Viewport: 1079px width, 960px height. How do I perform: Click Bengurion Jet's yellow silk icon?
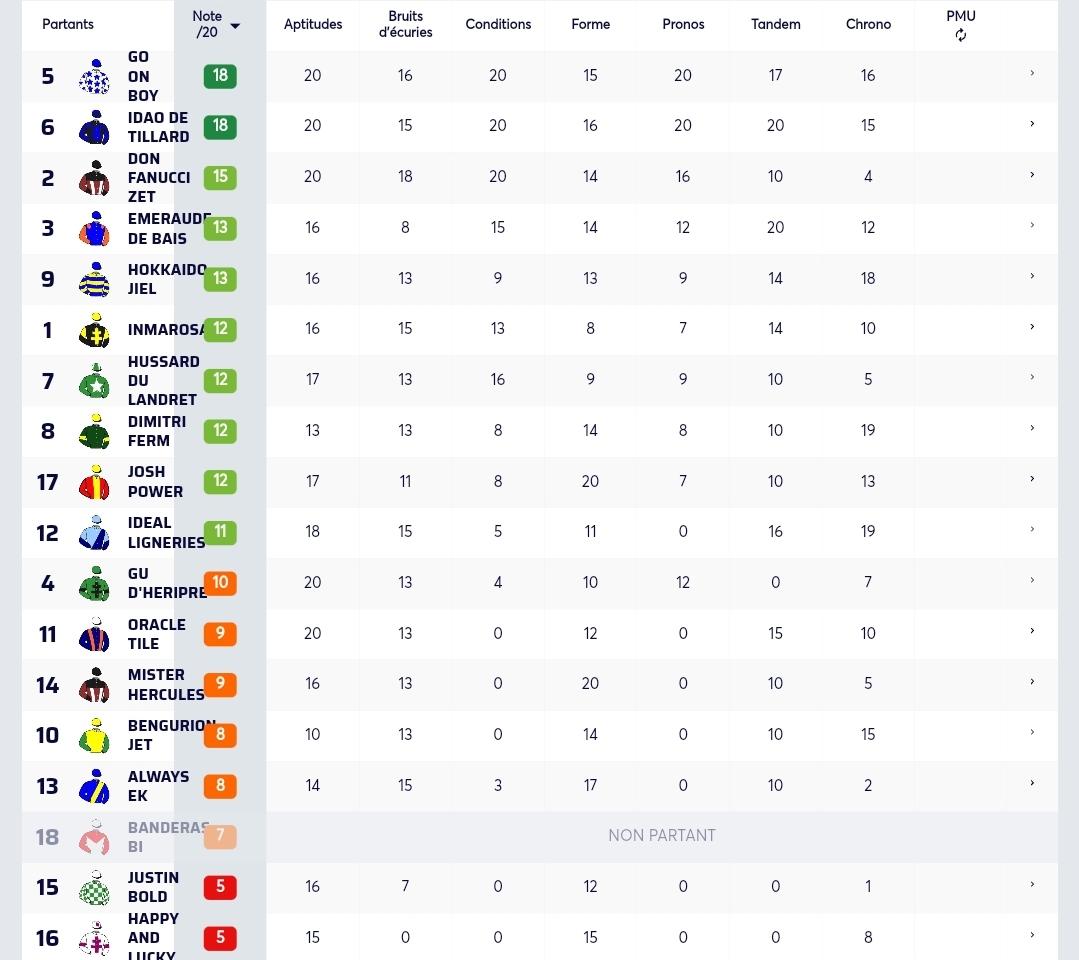click(94, 735)
